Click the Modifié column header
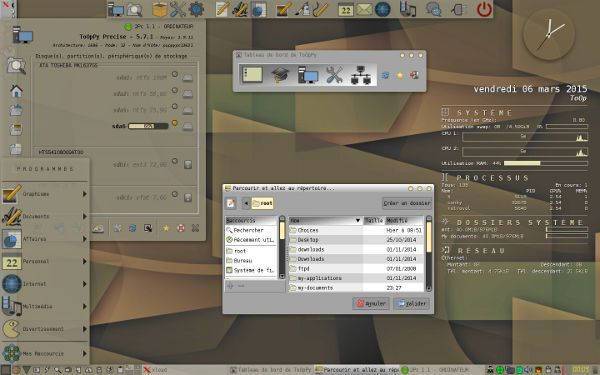Viewport: 600px width, 375px height. [x=404, y=220]
